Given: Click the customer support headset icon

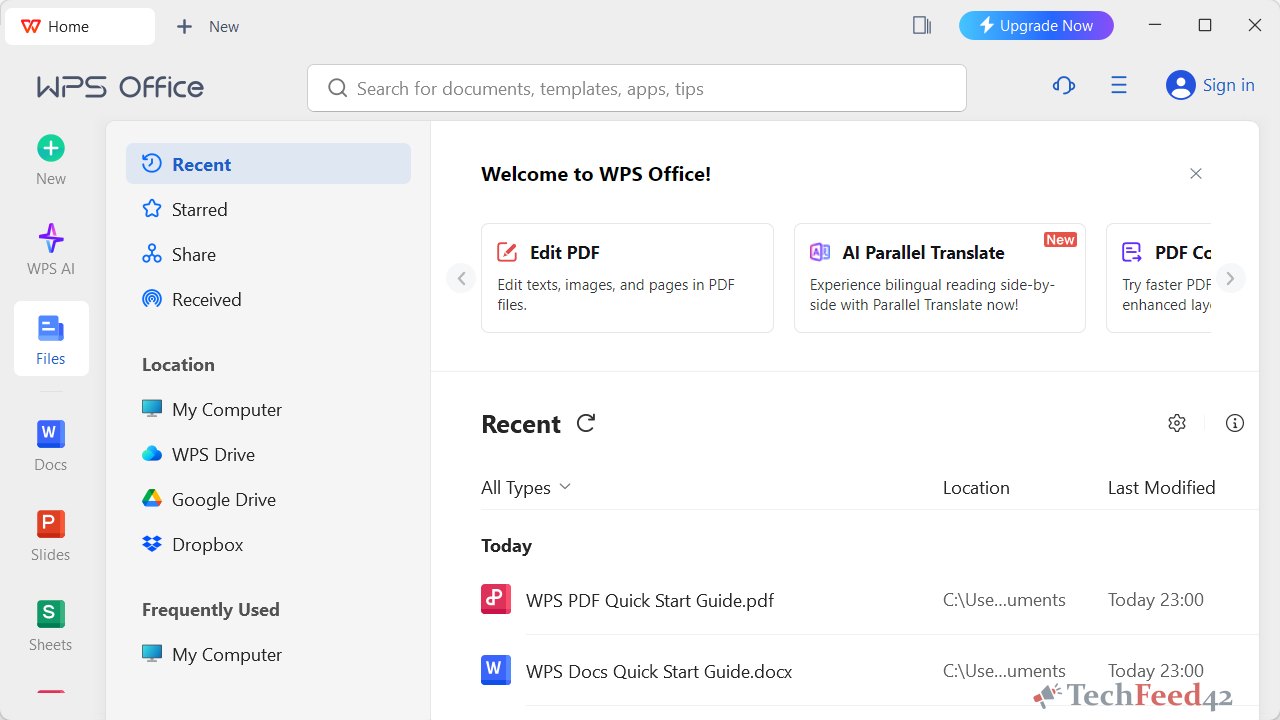Looking at the screenshot, I should (x=1064, y=86).
